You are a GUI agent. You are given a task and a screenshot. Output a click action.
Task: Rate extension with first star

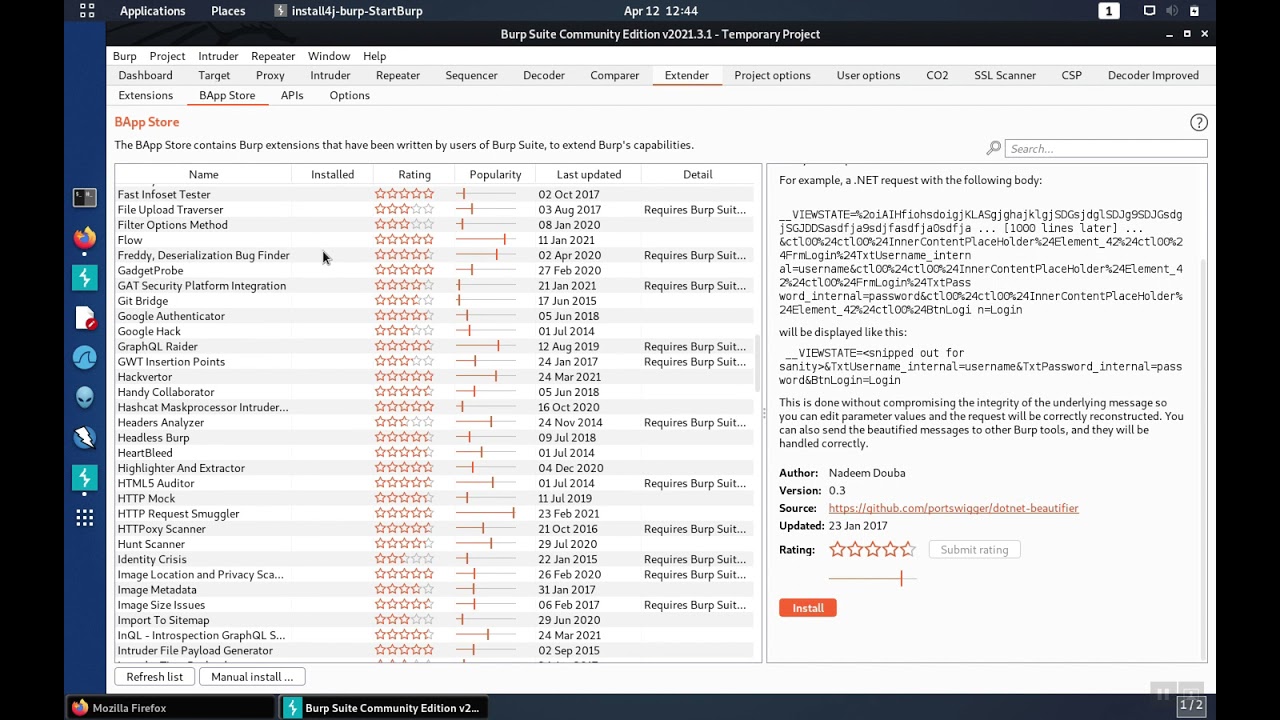coord(838,549)
